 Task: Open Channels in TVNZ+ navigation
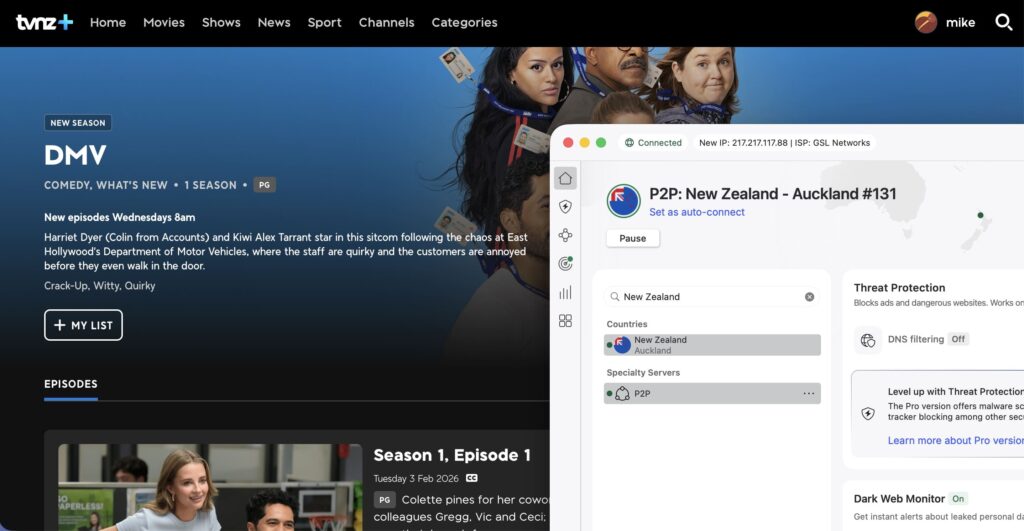coord(387,22)
